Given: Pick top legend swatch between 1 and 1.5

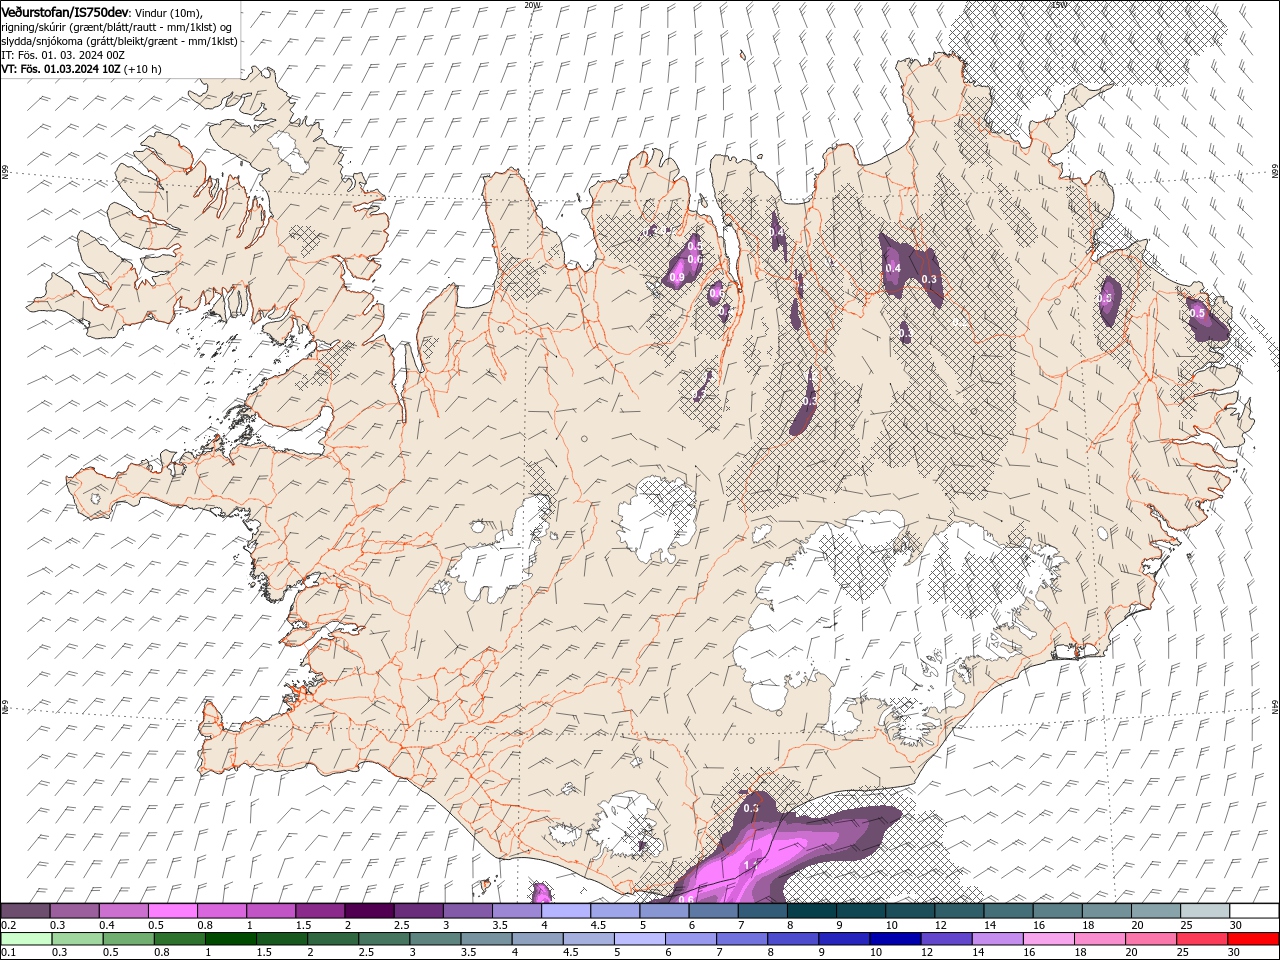Looking at the screenshot, I should 270,911.
